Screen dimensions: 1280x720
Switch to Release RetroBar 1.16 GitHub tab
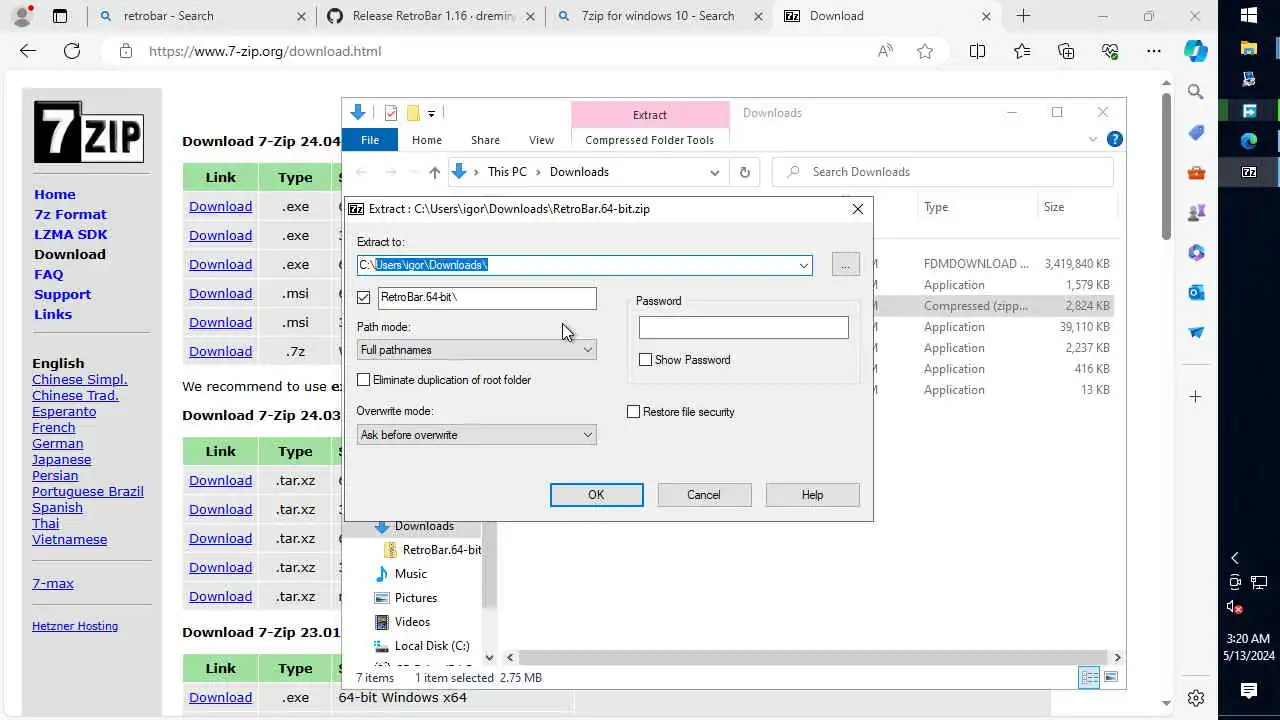point(432,16)
